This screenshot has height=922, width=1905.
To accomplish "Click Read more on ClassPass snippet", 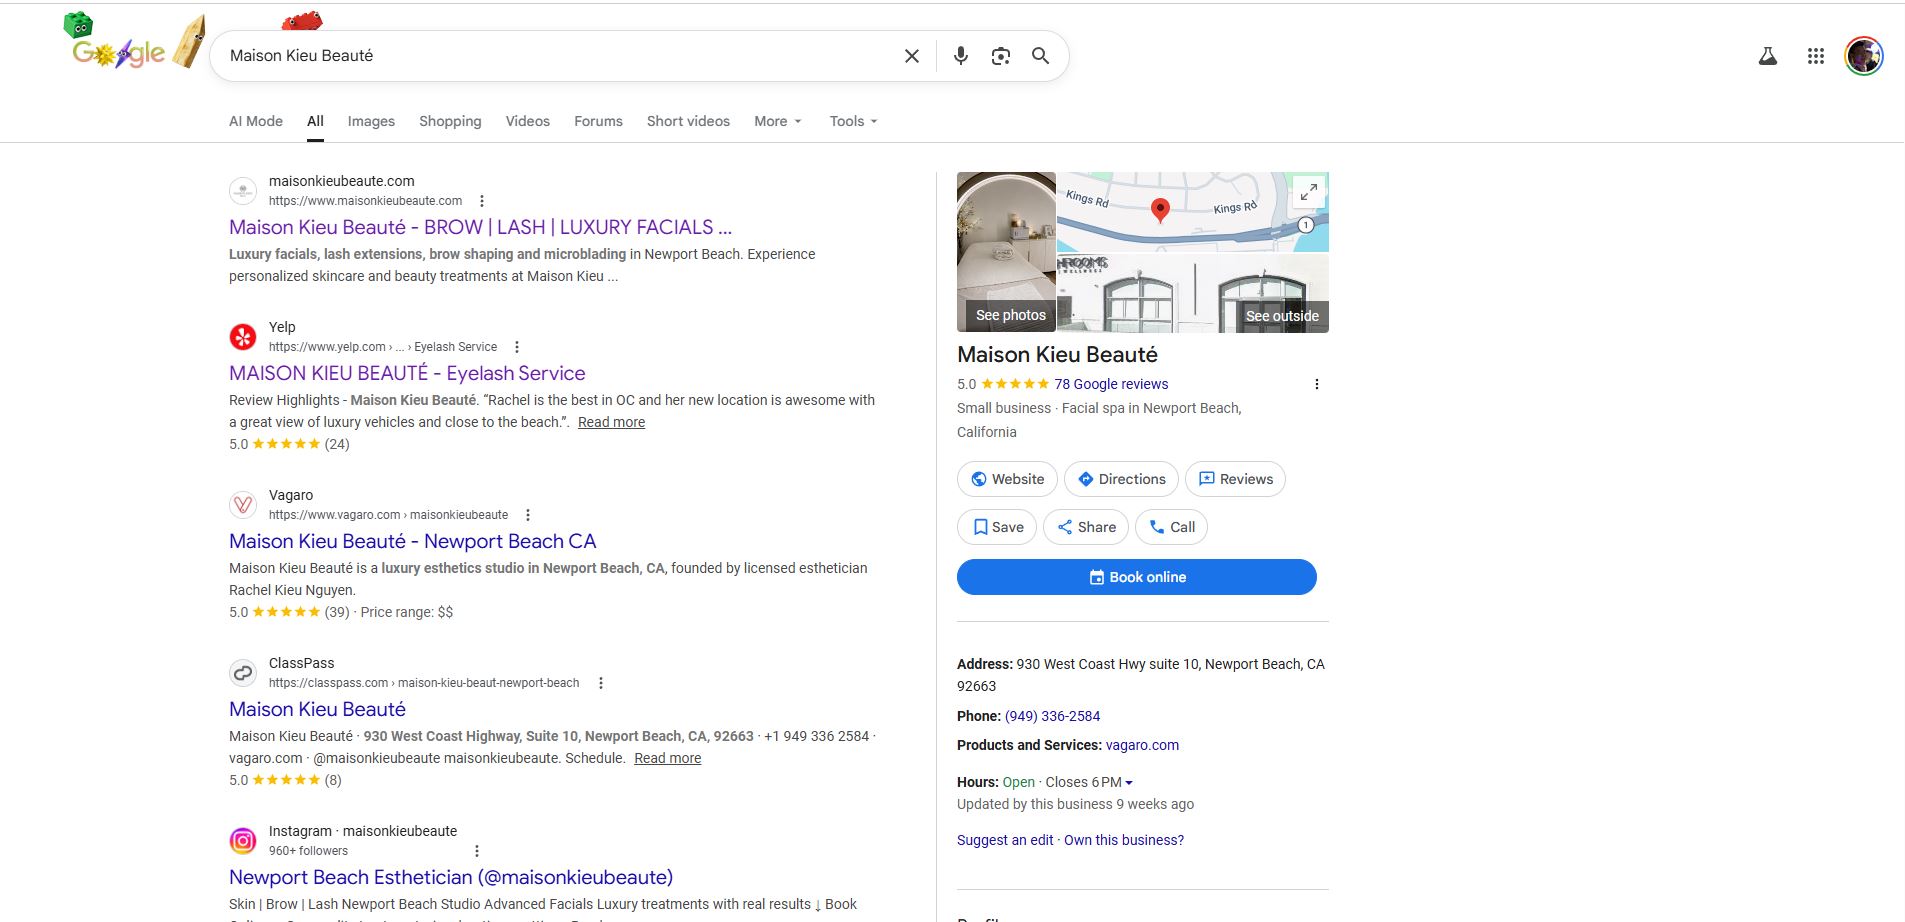I will (x=667, y=758).
